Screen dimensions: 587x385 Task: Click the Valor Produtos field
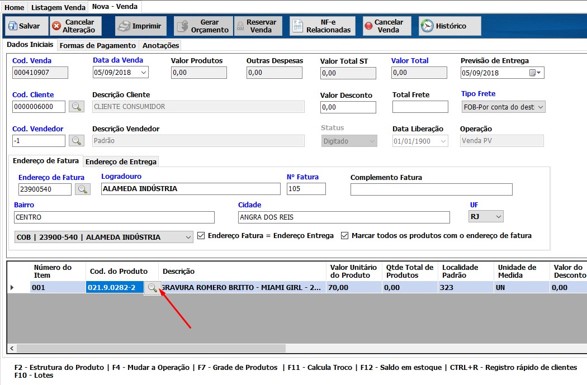pos(199,73)
